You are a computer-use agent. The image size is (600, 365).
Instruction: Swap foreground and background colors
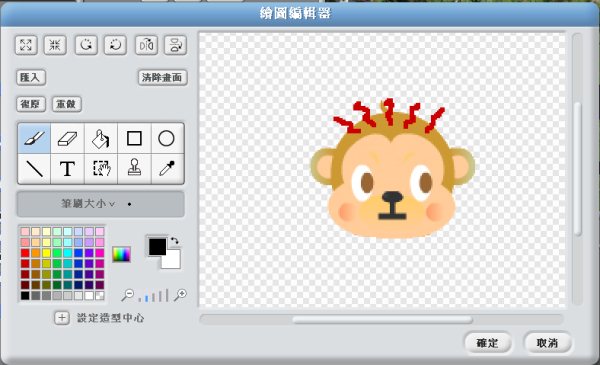pos(174,241)
